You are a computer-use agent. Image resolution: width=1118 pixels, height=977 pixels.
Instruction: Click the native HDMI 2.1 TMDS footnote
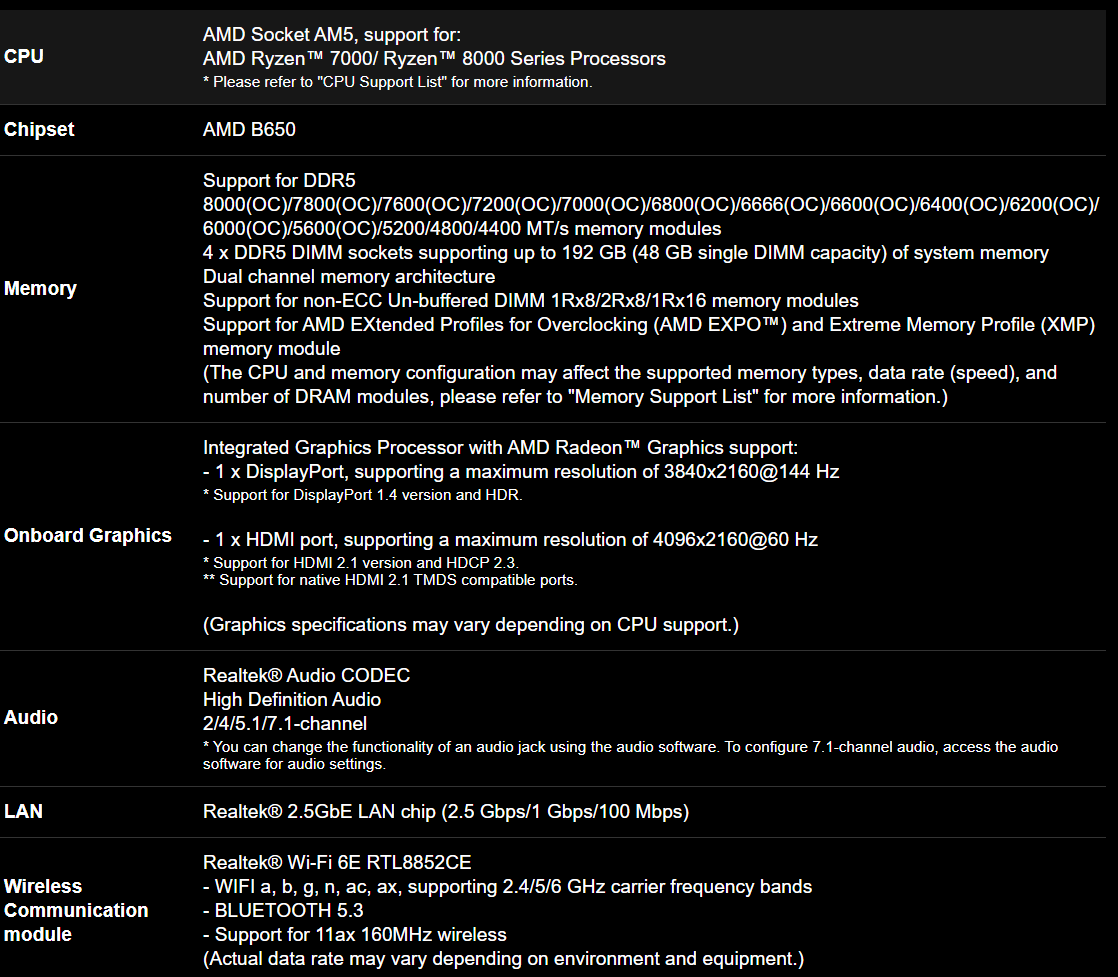pos(390,580)
